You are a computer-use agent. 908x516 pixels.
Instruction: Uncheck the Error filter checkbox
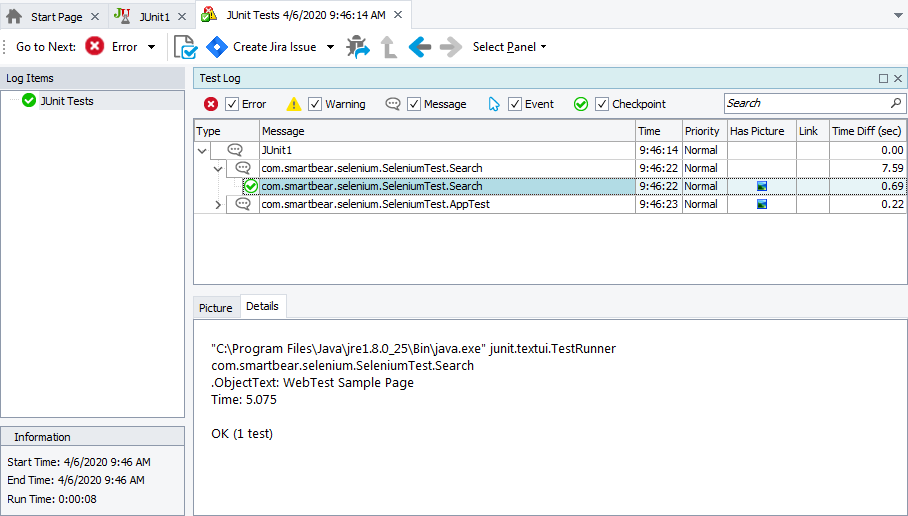coord(232,104)
